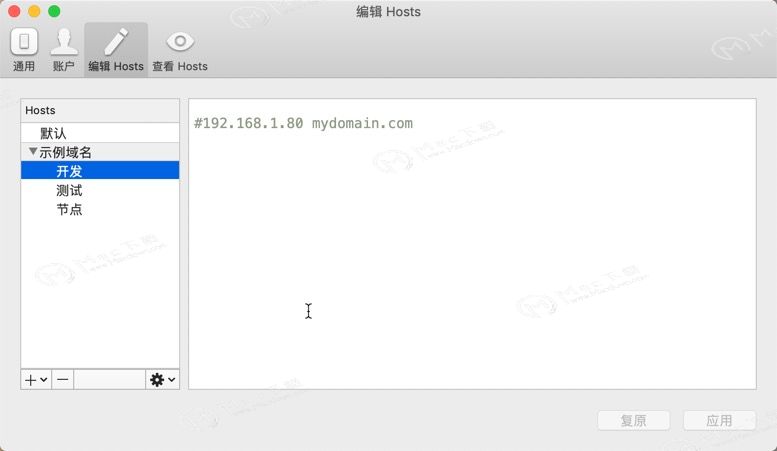Open the gear action menu
The width and height of the screenshot is (777, 451).
157,380
